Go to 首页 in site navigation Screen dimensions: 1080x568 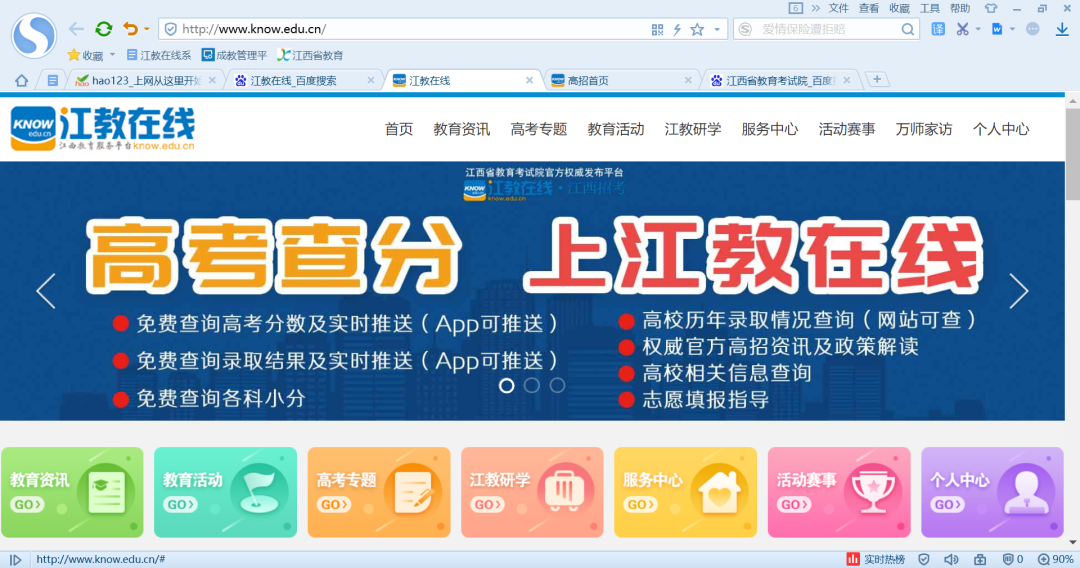click(399, 129)
